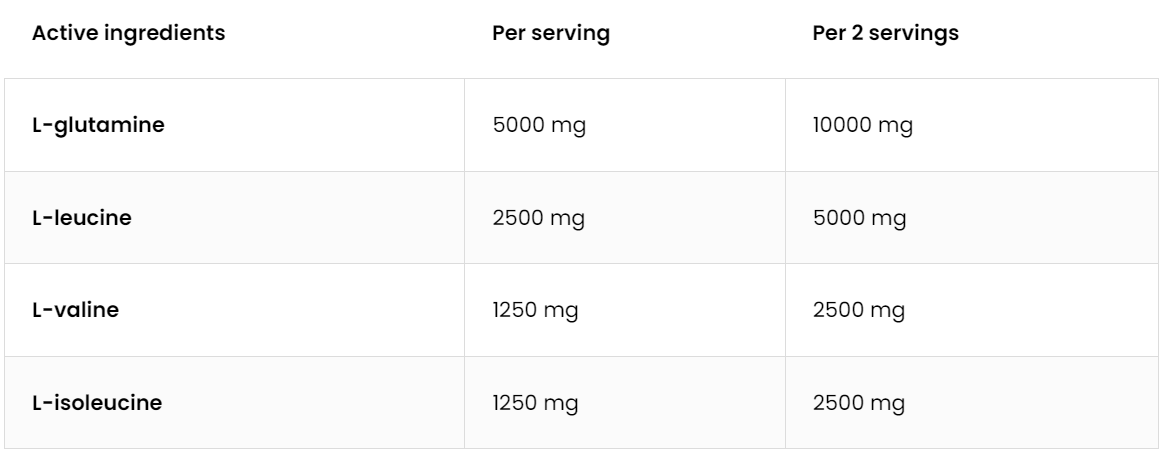
Task: Select the 10000 mg value for L-glutamine
Action: (x=863, y=126)
